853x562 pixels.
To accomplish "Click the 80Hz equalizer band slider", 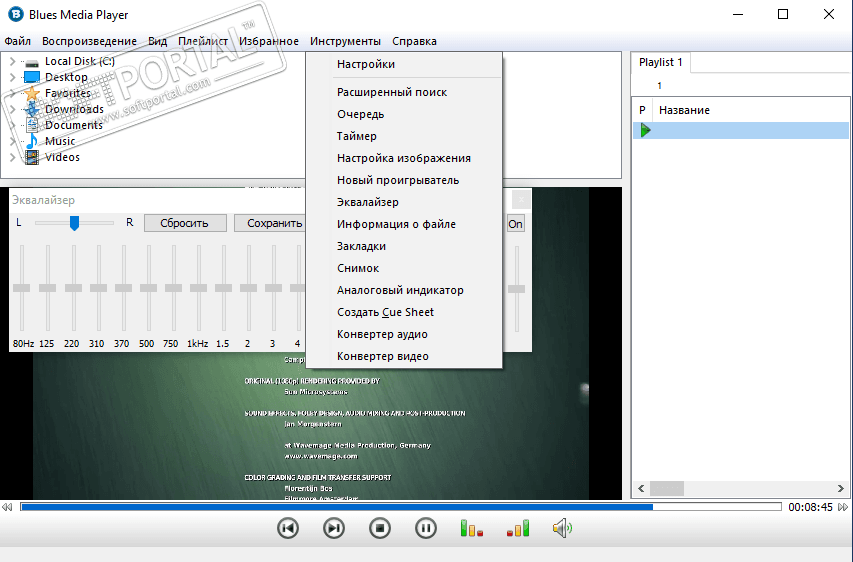I will click(x=22, y=288).
